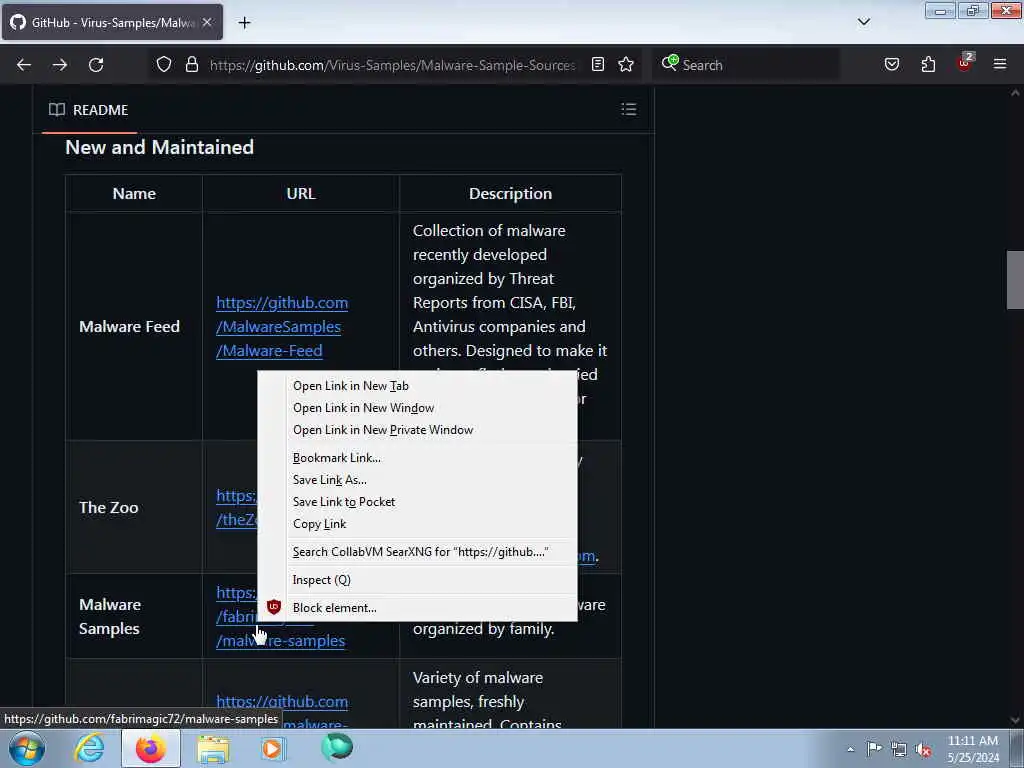The image size is (1024, 768).
Task: Open the bottom row github.com link
Action: click(281, 702)
